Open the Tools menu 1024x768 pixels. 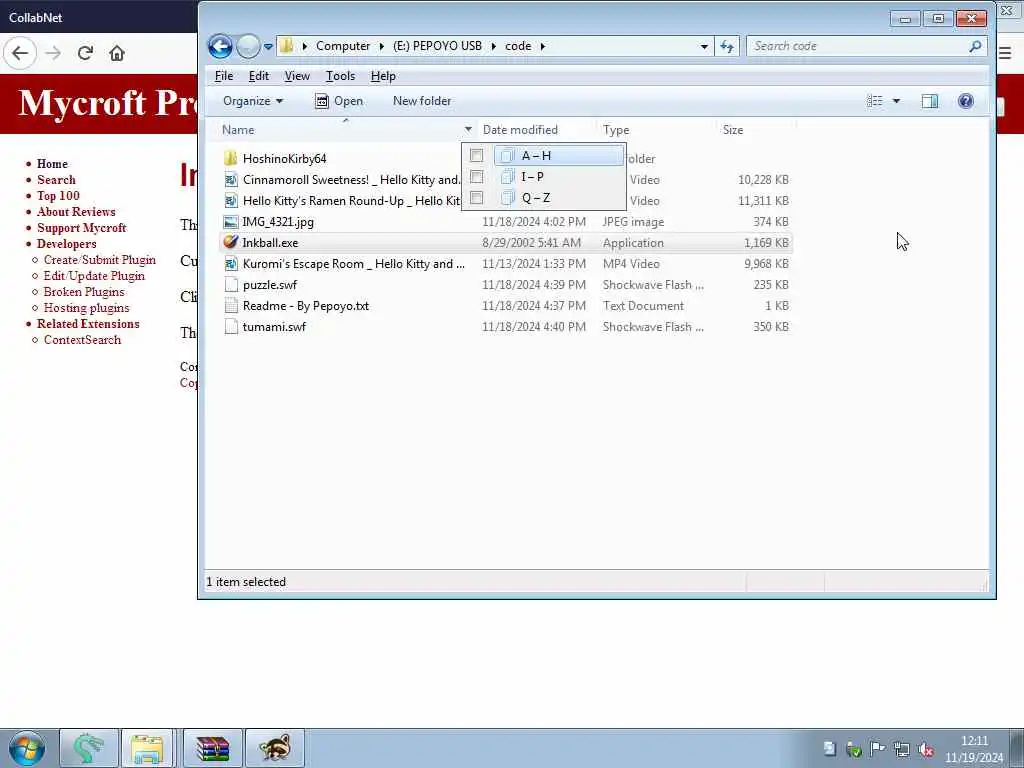click(x=340, y=76)
